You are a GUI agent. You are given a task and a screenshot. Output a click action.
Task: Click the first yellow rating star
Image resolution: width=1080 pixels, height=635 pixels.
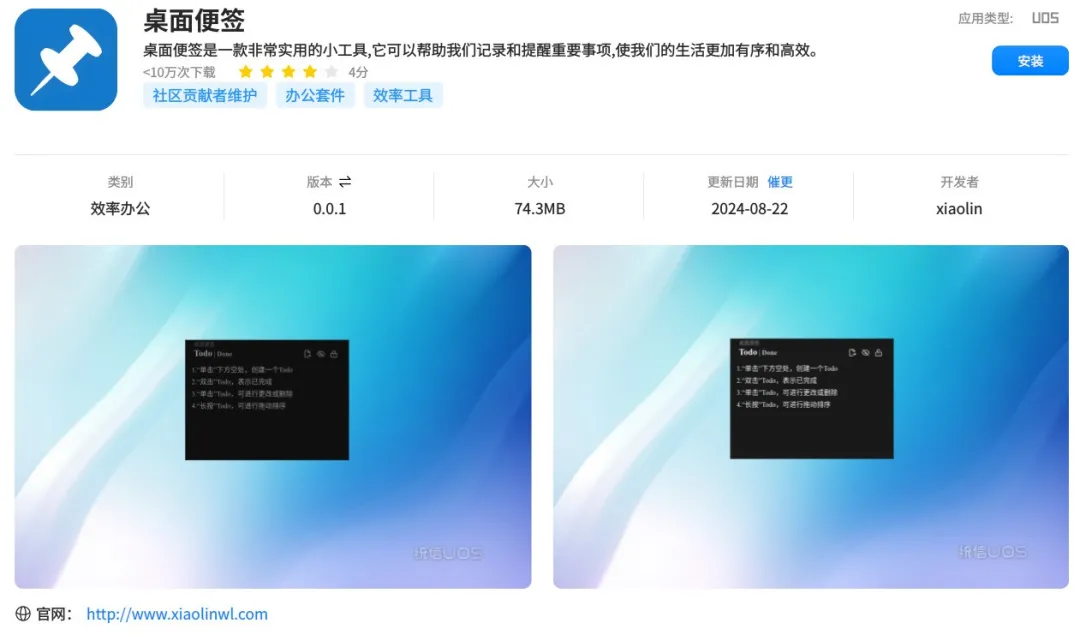point(246,72)
